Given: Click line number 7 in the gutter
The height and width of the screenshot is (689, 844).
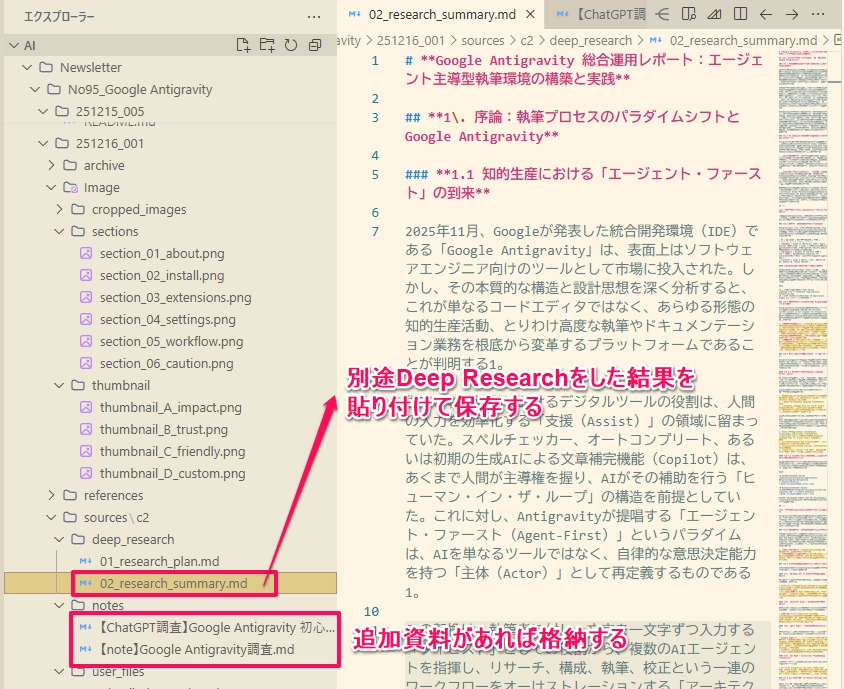Looking at the screenshot, I should pos(375,231).
